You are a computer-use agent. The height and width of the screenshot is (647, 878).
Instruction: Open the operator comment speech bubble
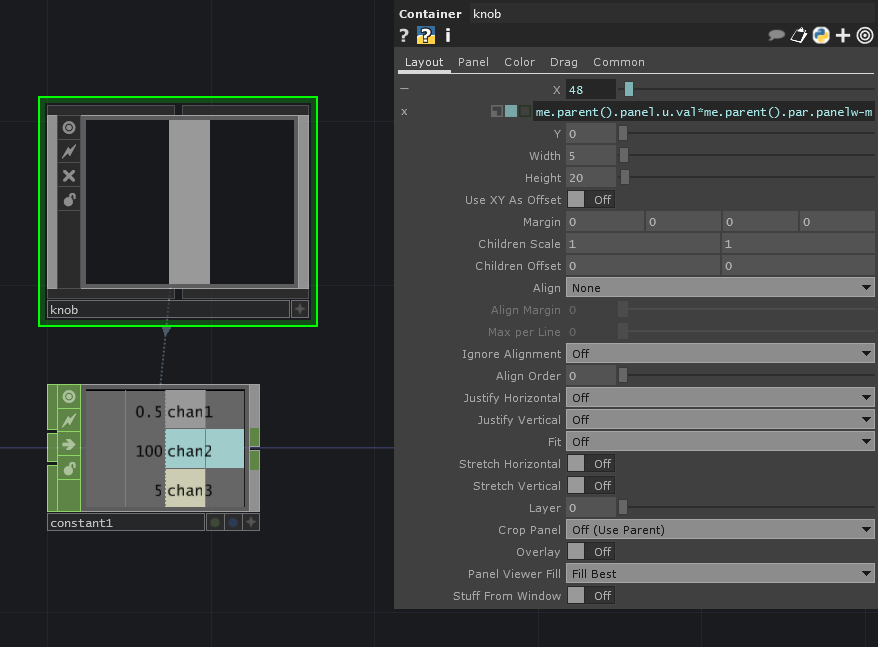[776, 36]
